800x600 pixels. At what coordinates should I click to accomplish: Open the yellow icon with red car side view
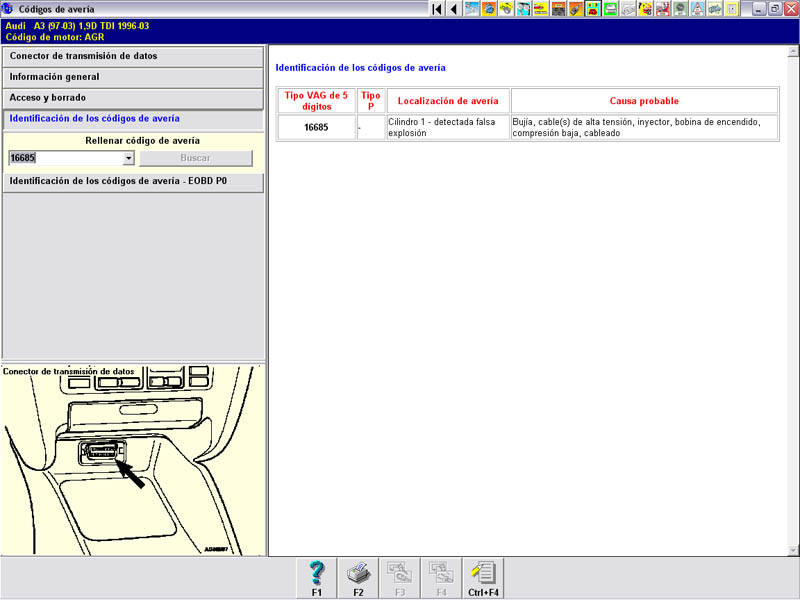541,9
